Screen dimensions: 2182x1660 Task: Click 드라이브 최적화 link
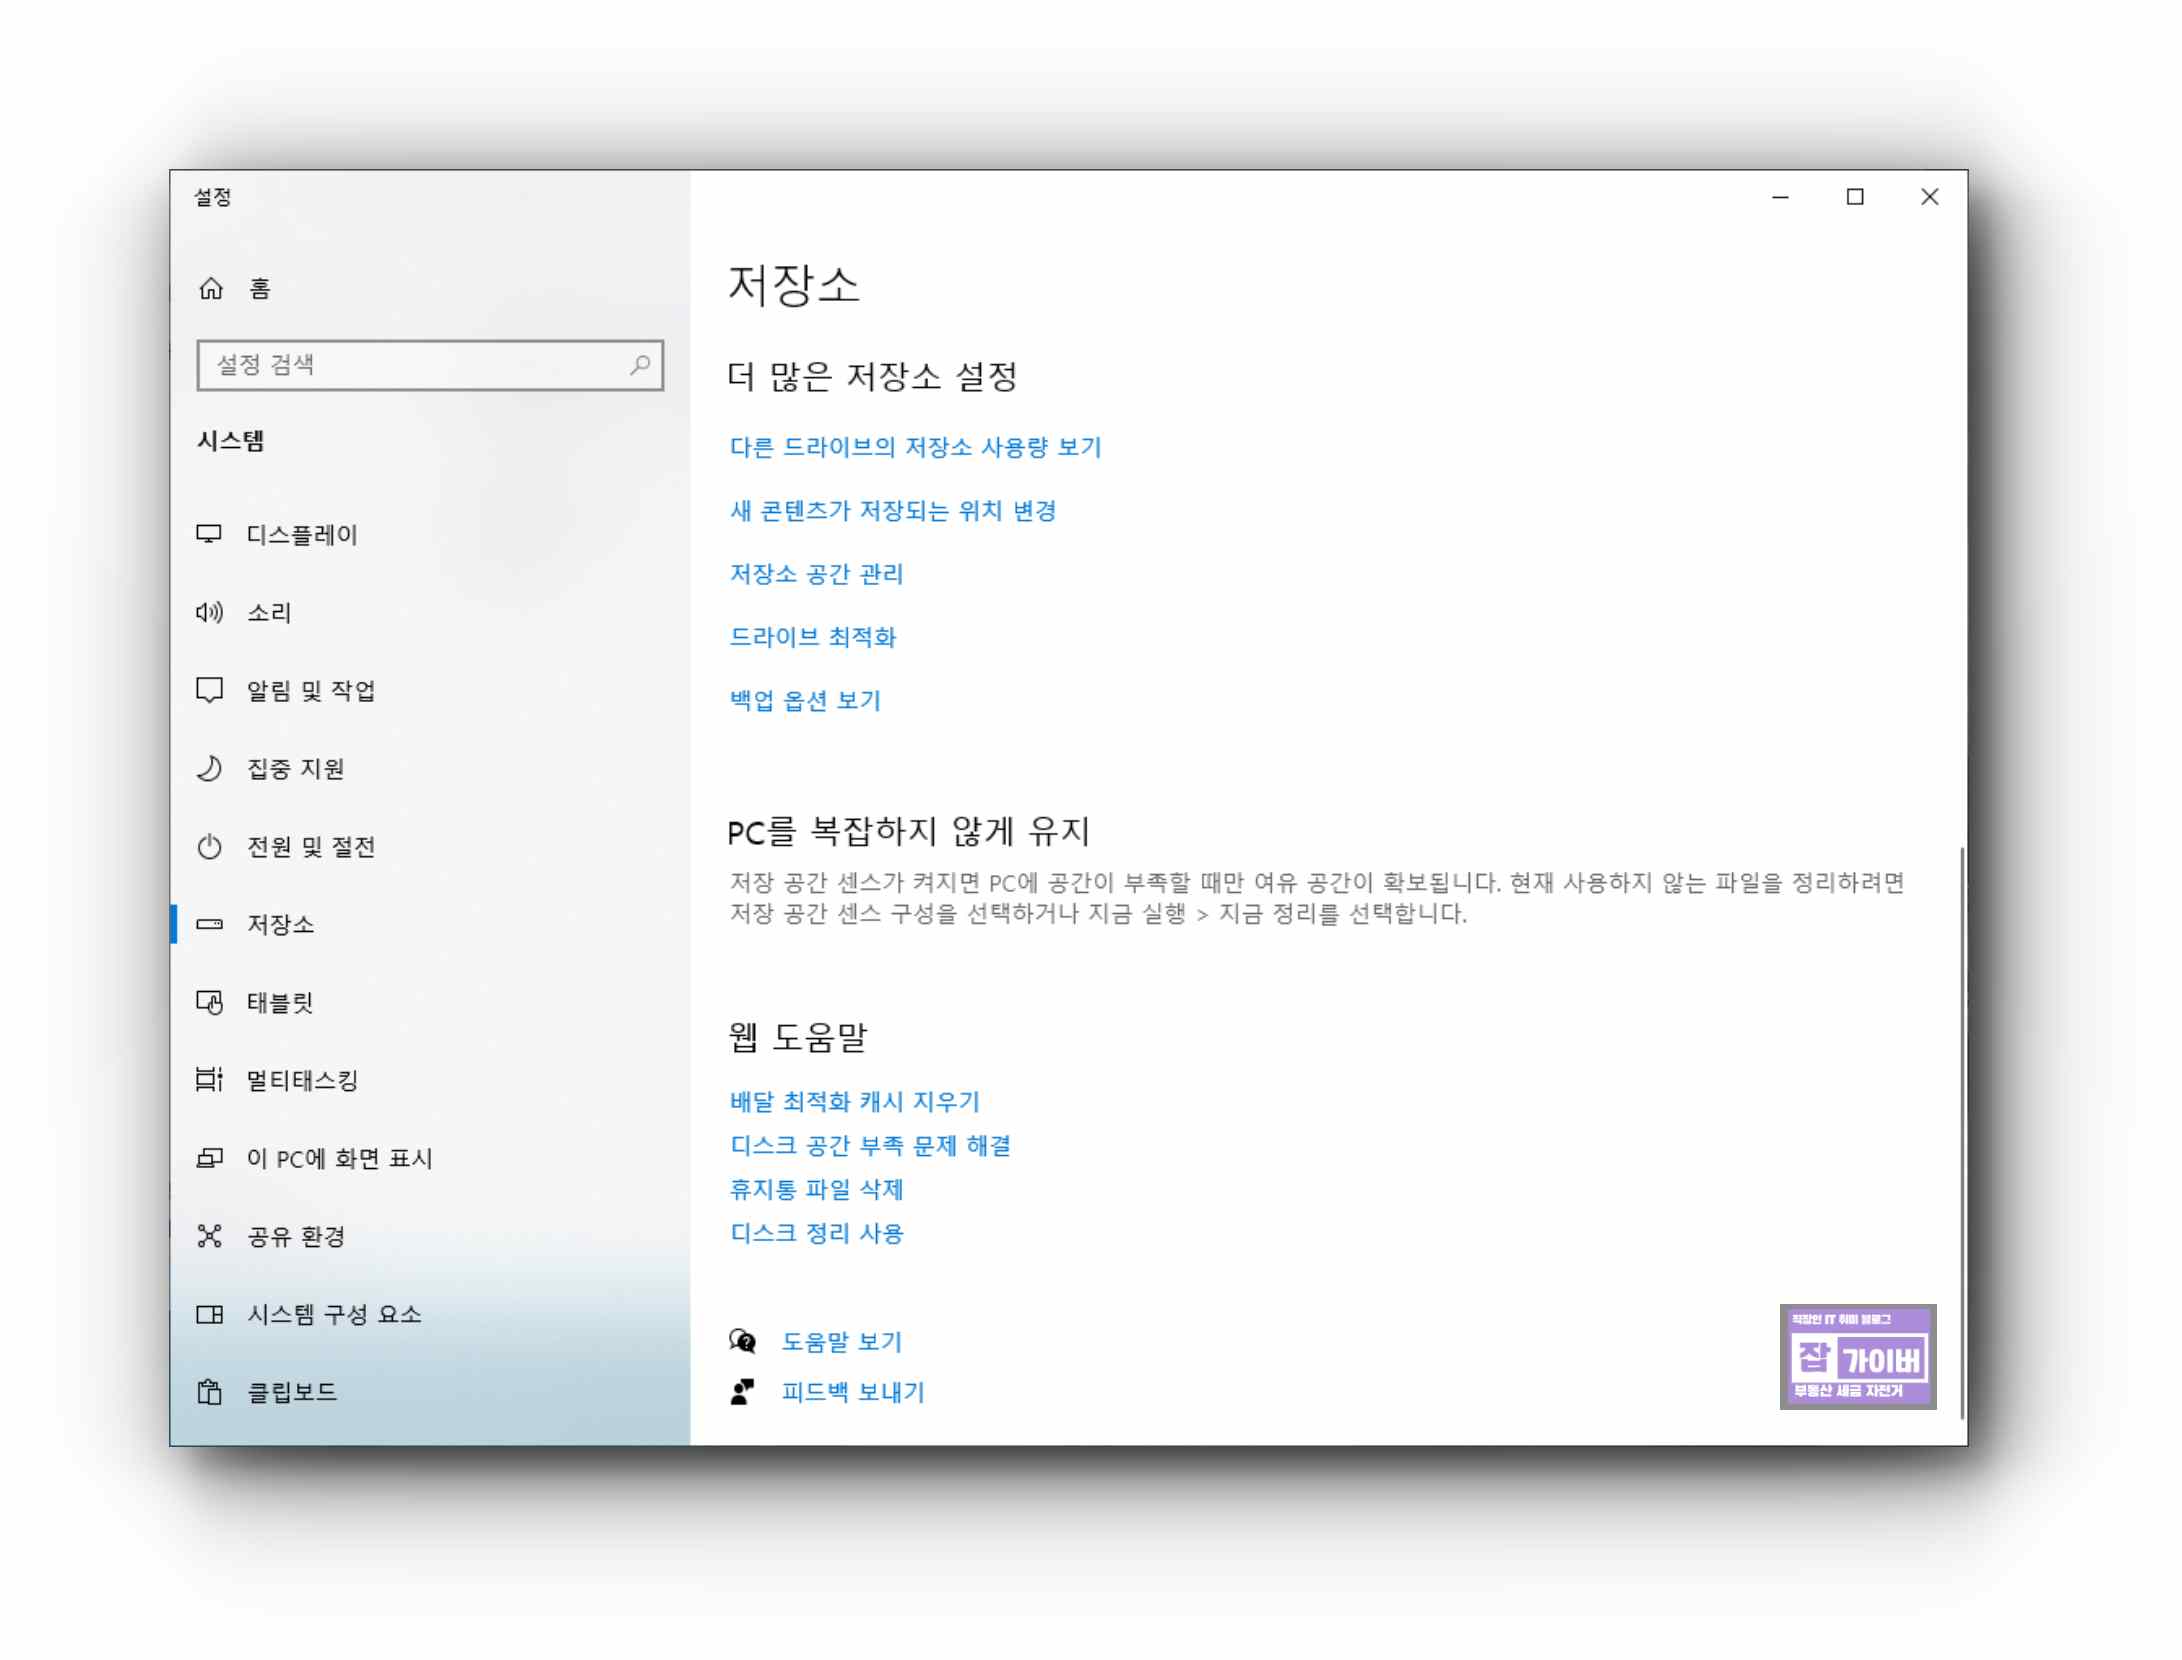tap(812, 637)
